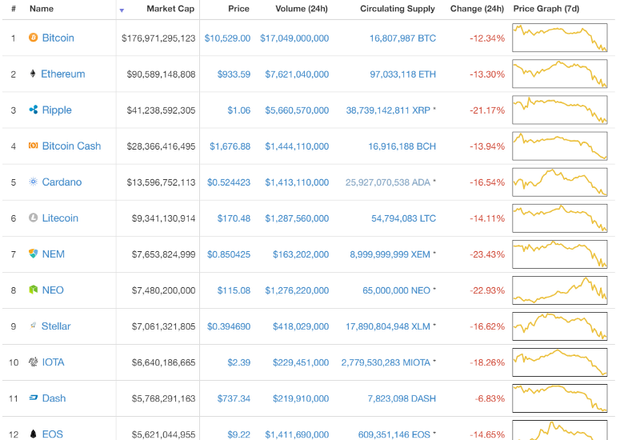Screen dimensions: 640x440
Task: Click the Ethereum diamond logo icon
Action: [x=33, y=73]
